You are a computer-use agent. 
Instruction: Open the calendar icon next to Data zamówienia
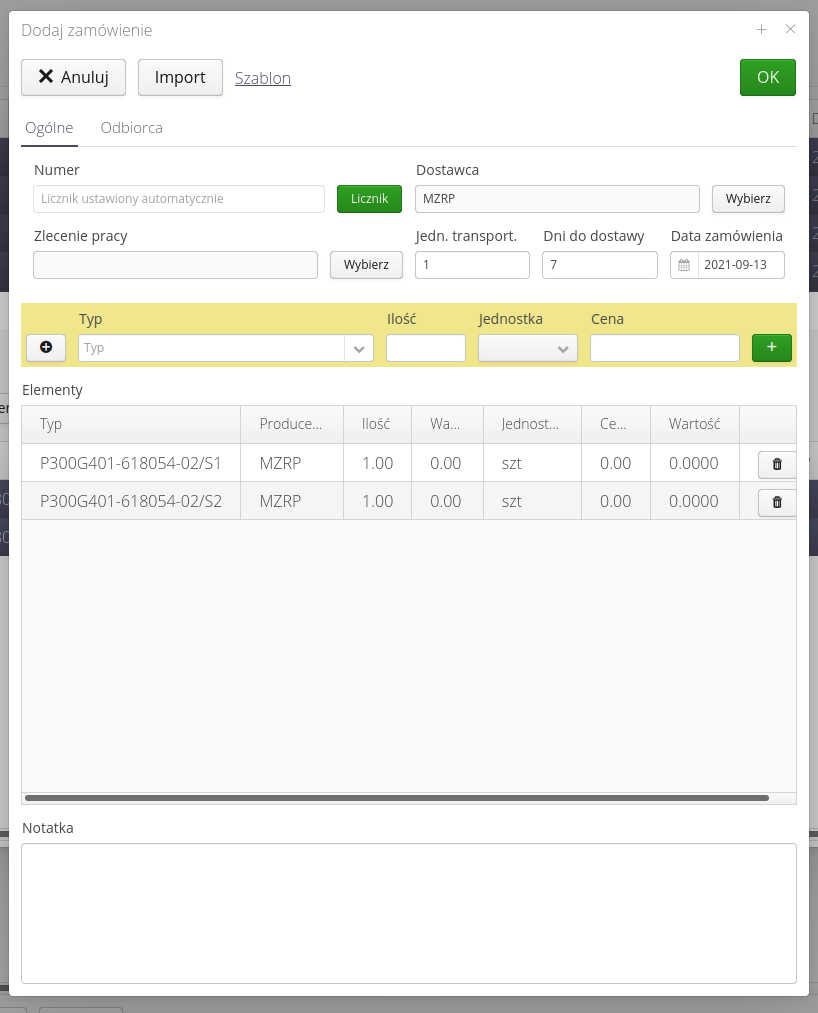[x=686, y=264]
